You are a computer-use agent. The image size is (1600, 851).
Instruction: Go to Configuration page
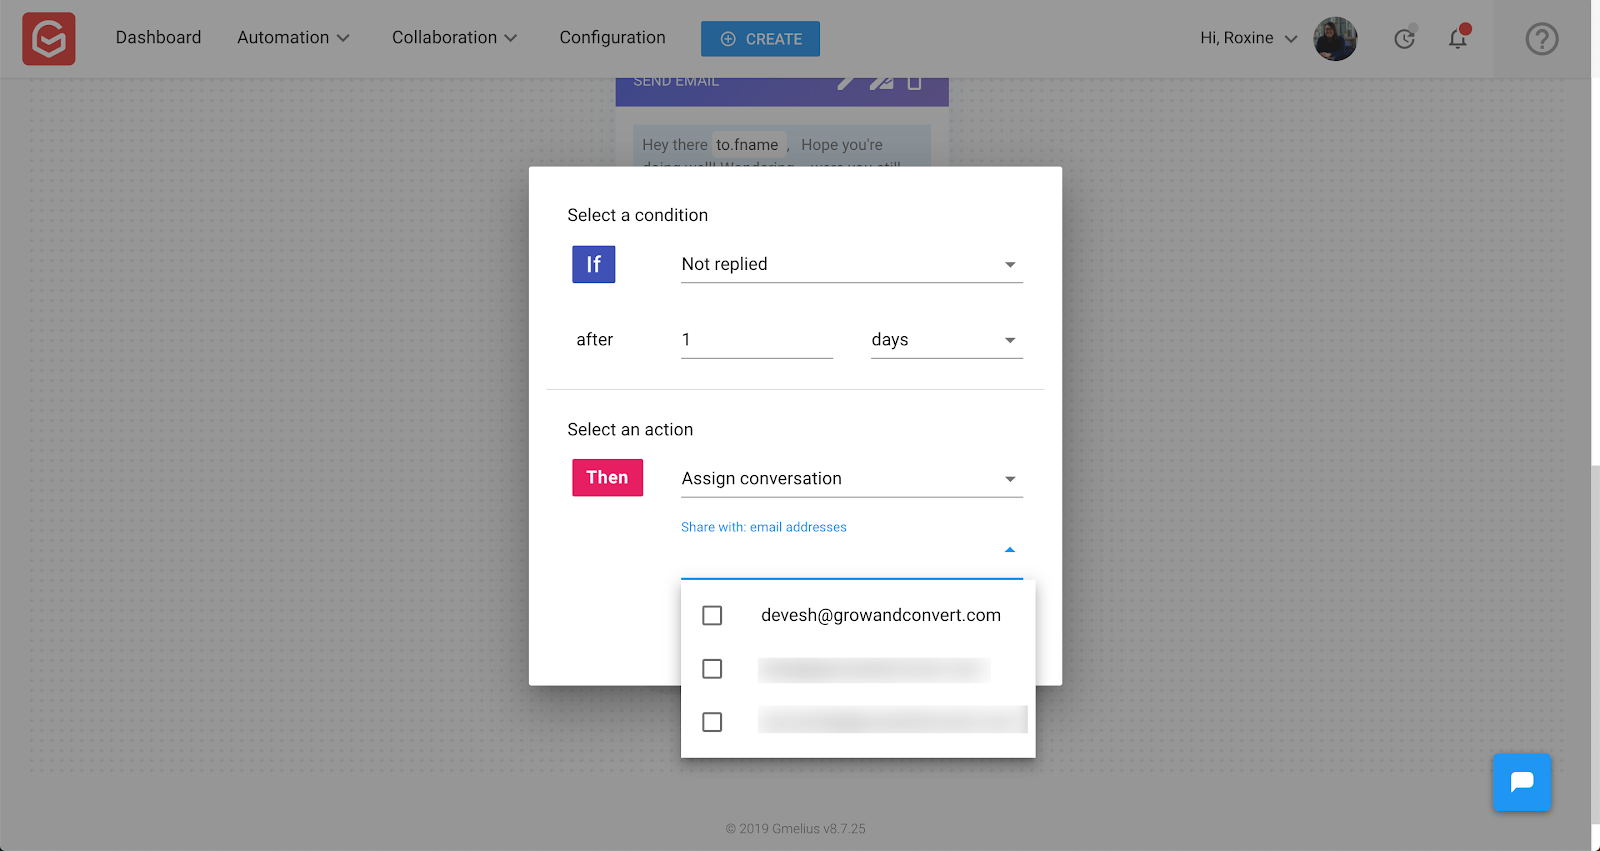[x=612, y=38]
